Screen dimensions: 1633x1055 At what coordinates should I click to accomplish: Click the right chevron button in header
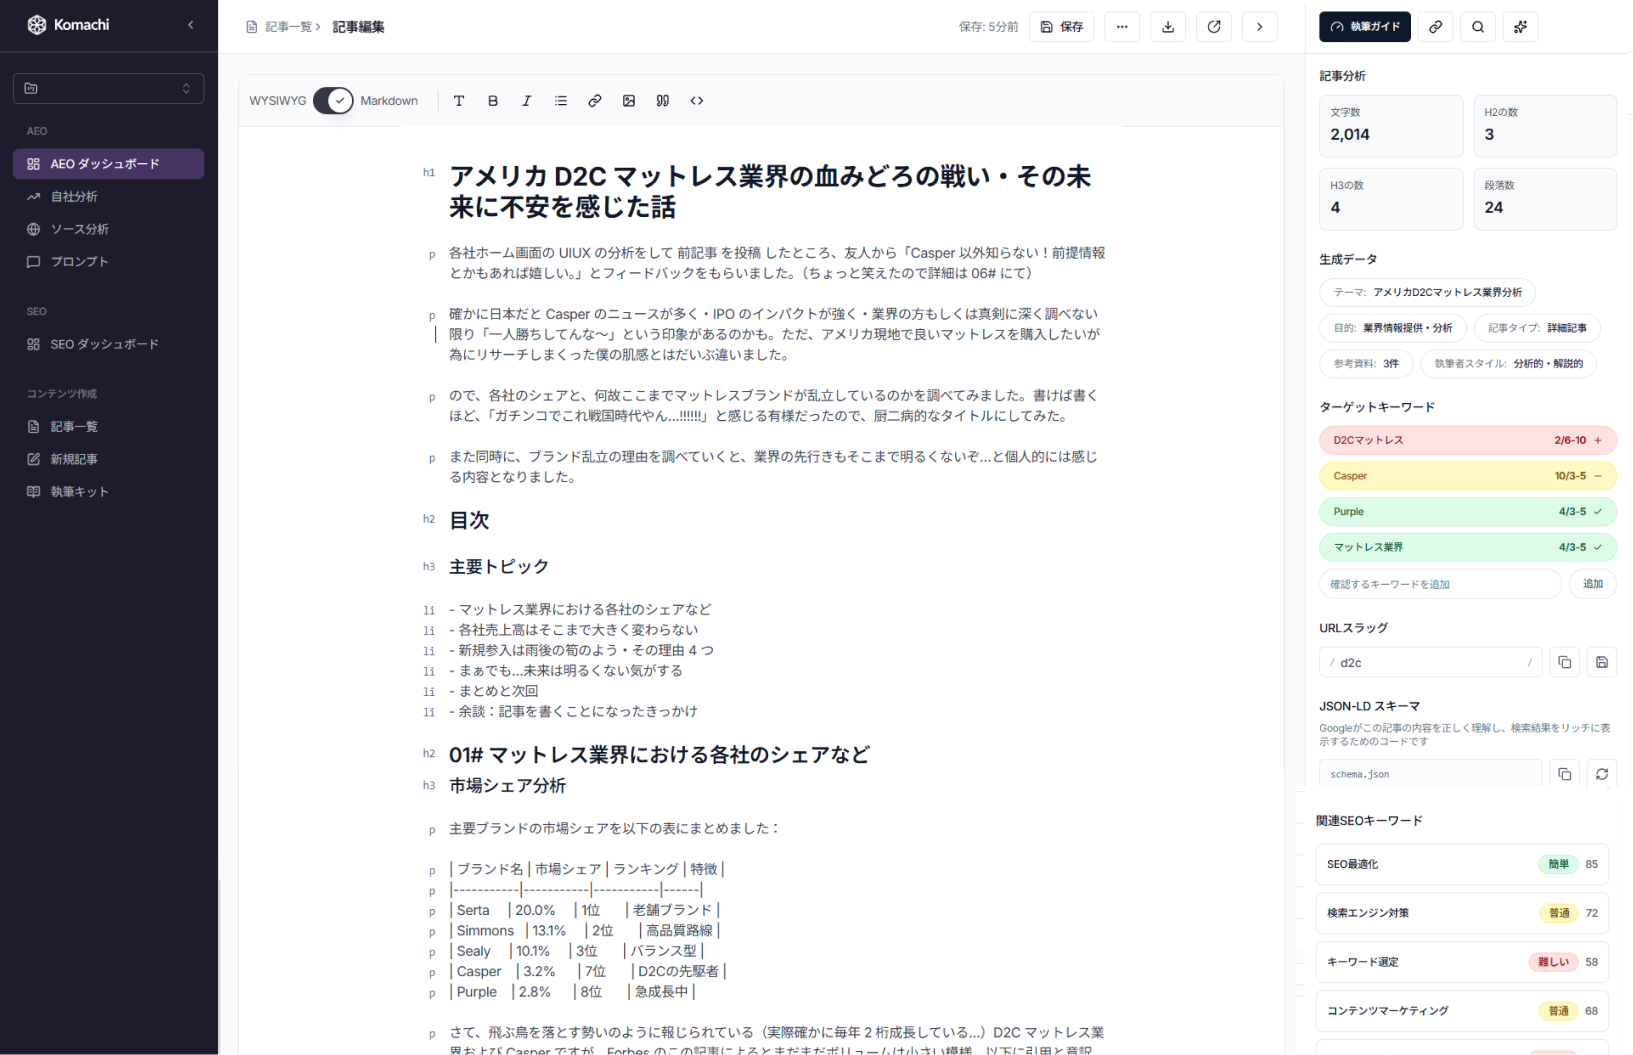(1260, 27)
